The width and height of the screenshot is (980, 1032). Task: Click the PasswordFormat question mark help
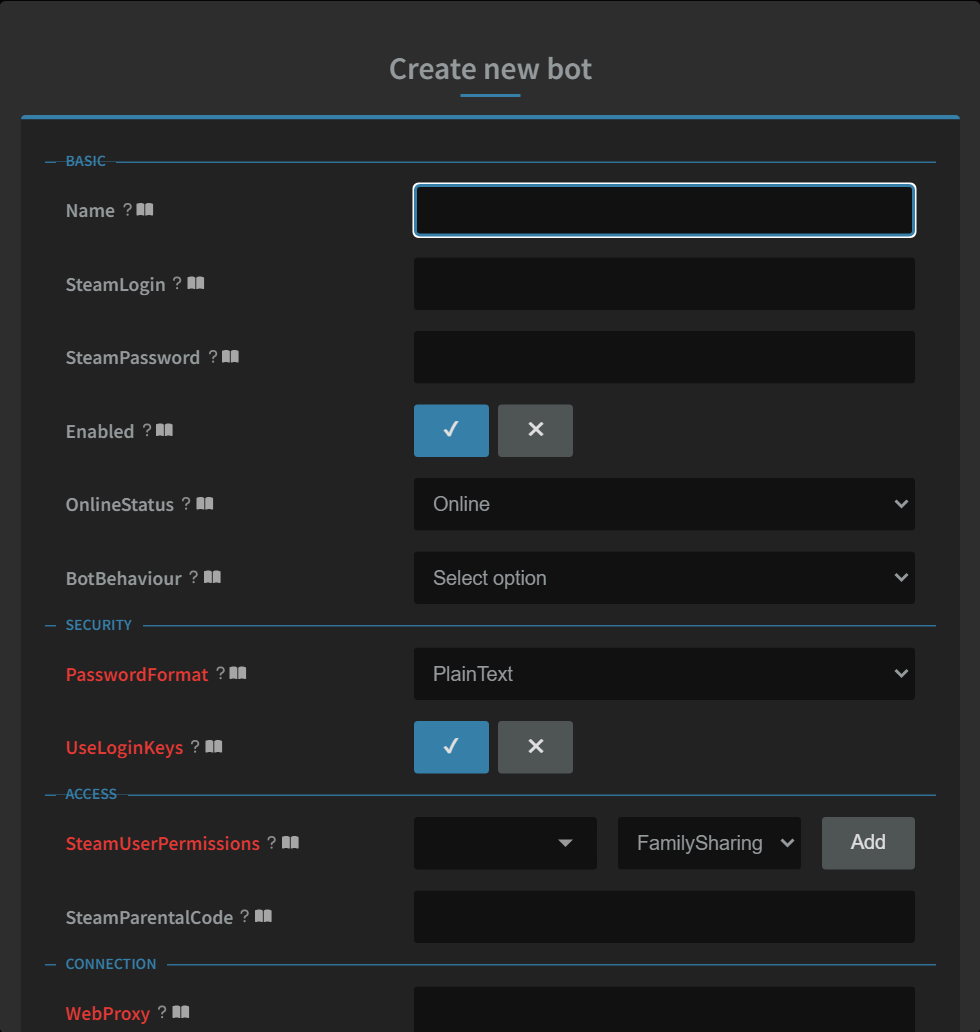point(220,673)
